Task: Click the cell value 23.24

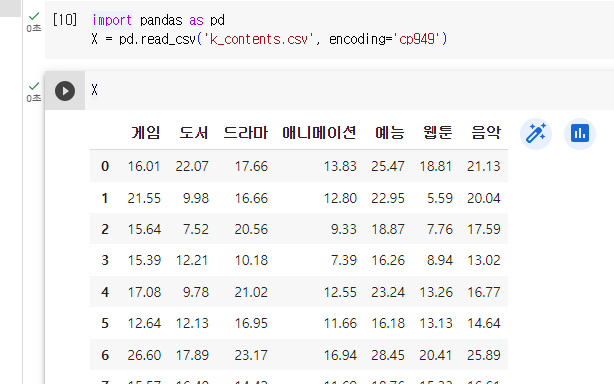Action: point(388,292)
